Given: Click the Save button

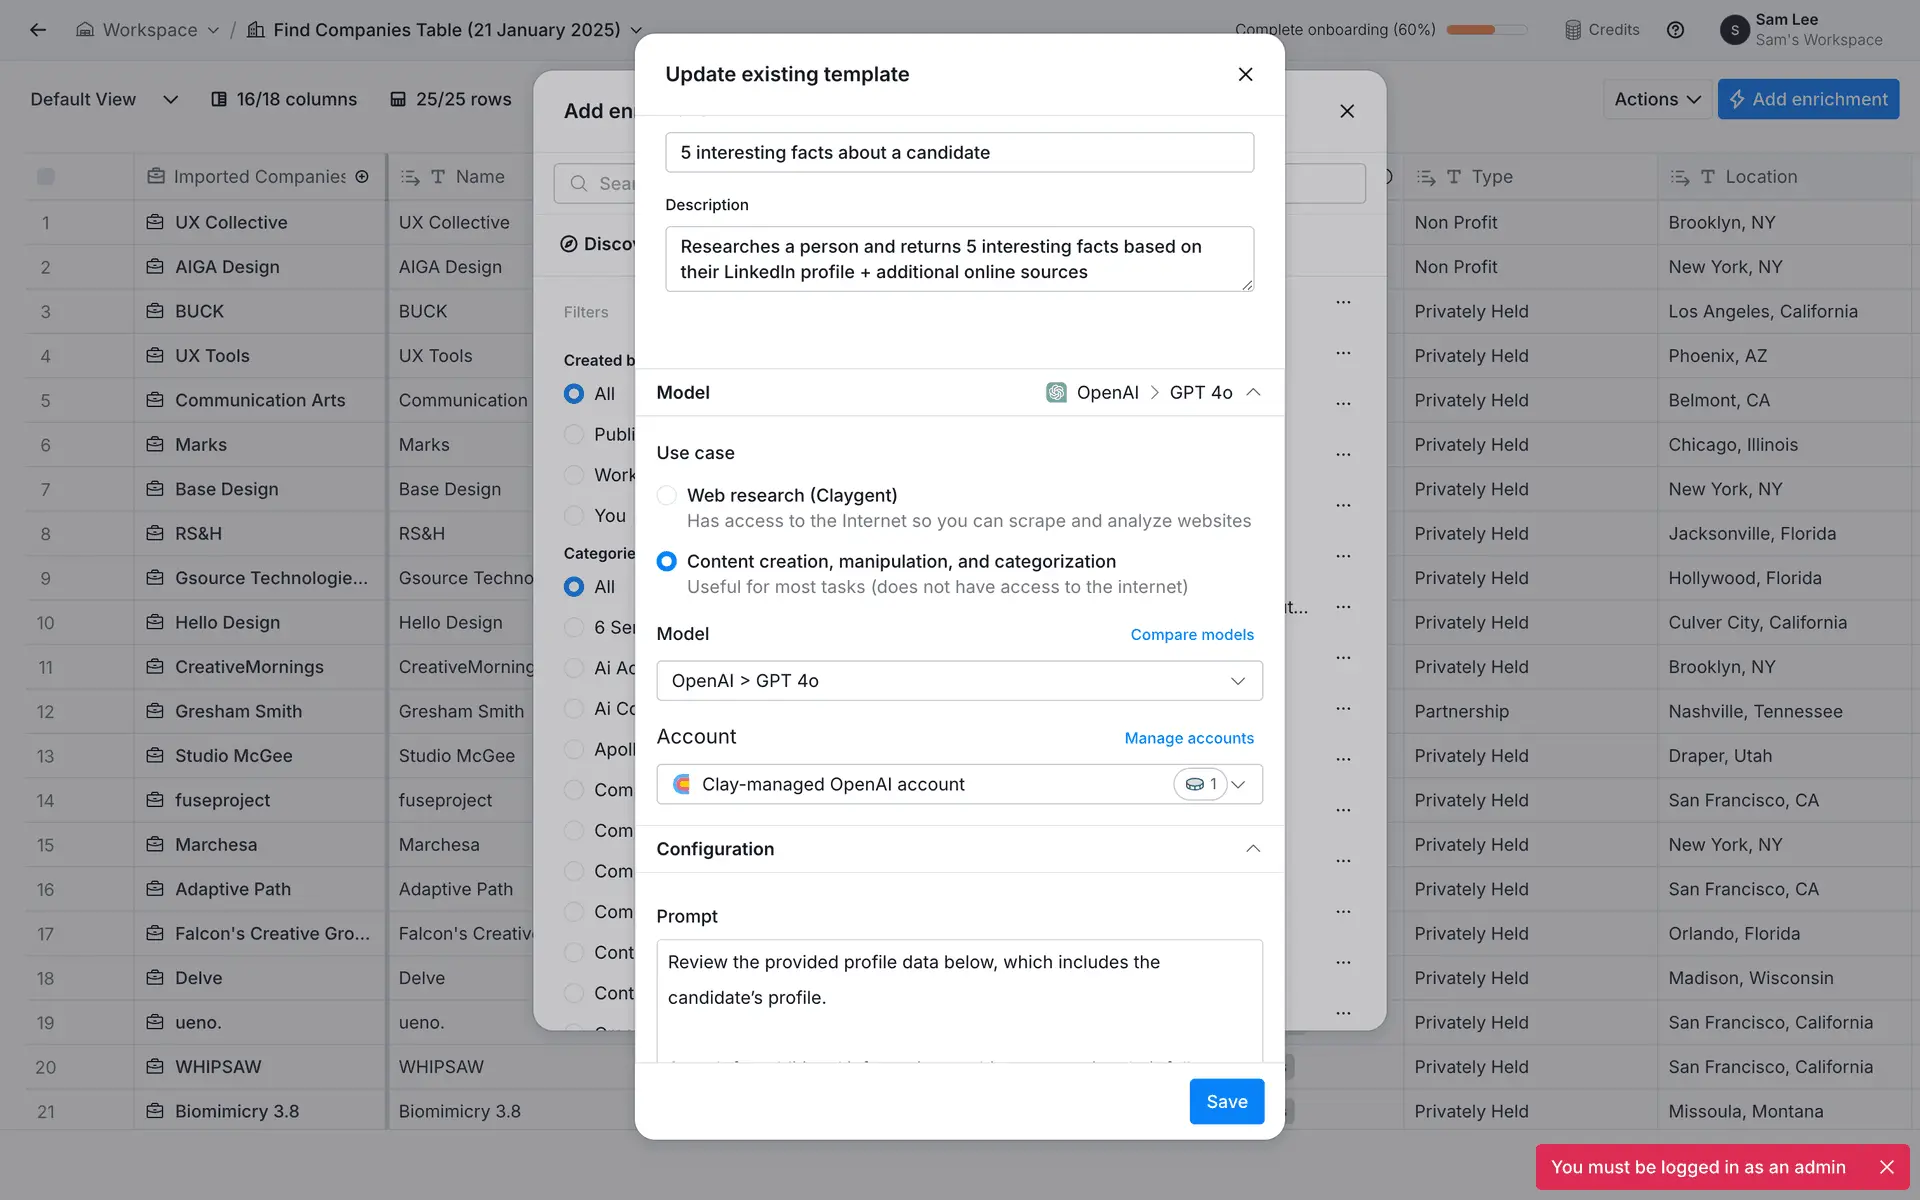Looking at the screenshot, I should [1226, 1101].
